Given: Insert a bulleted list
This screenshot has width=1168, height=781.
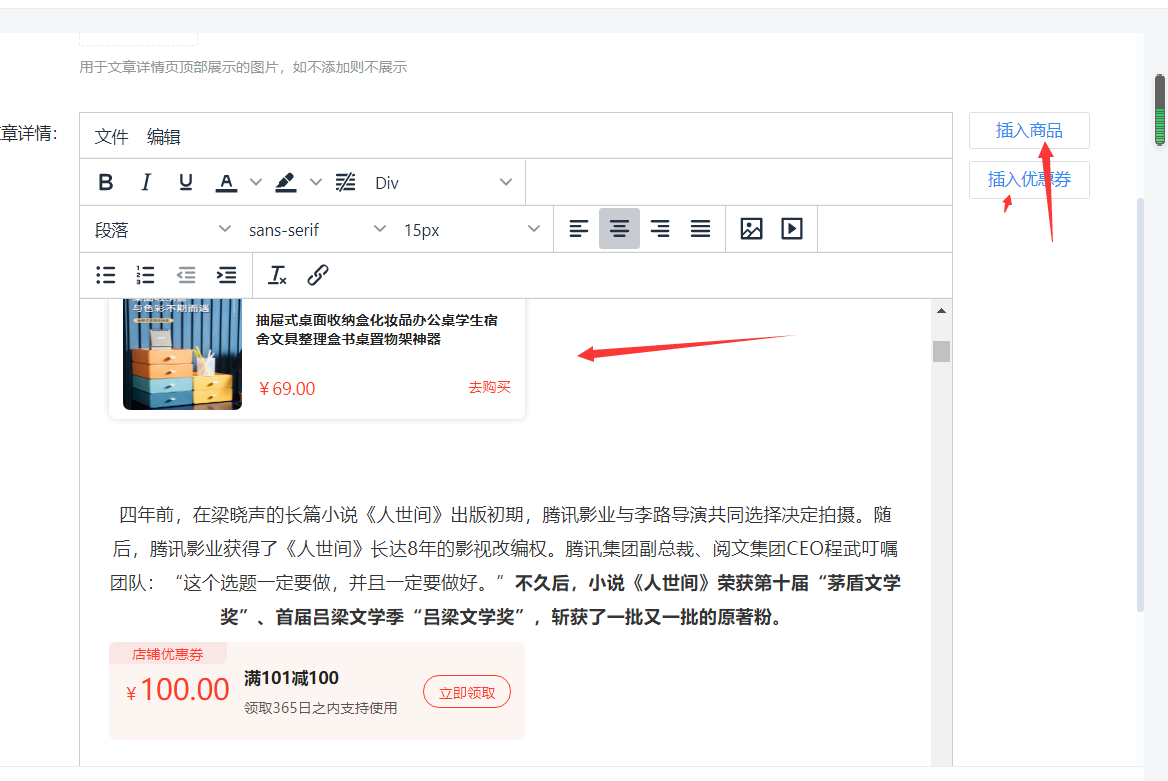Looking at the screenshot, I should 106,275.
